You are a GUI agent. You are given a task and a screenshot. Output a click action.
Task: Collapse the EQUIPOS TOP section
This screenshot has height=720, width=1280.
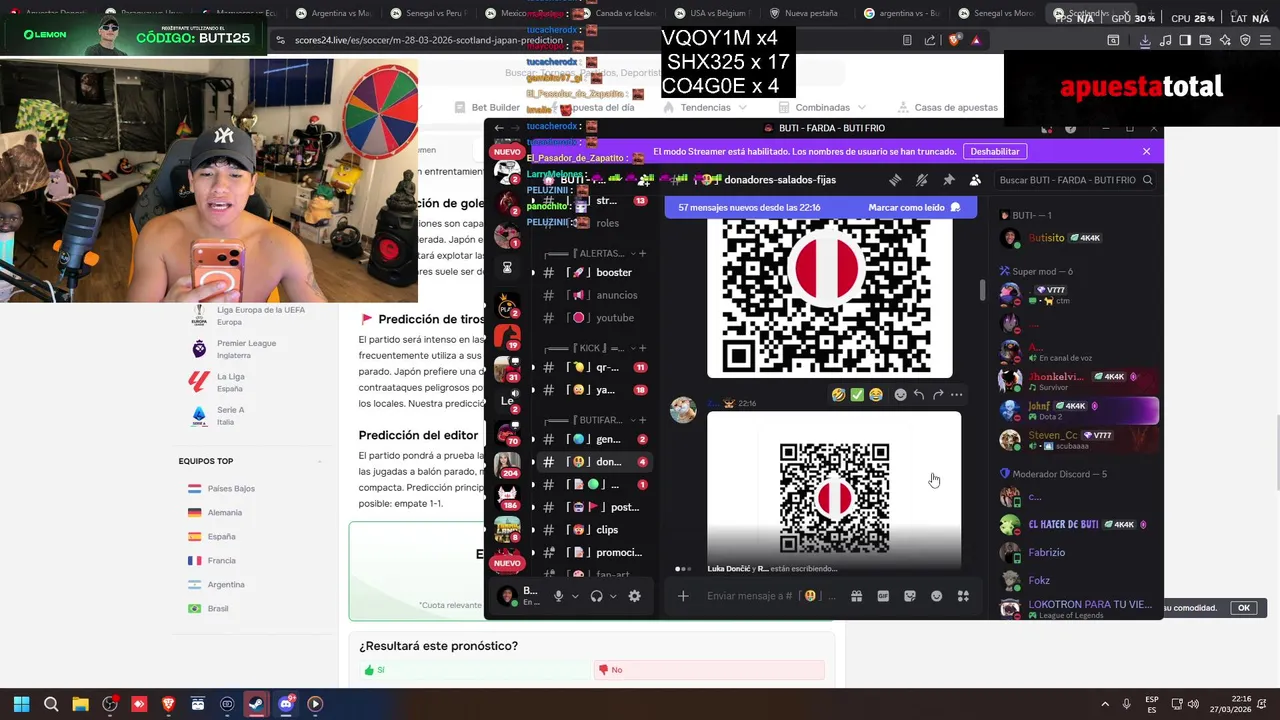[320, 461]
